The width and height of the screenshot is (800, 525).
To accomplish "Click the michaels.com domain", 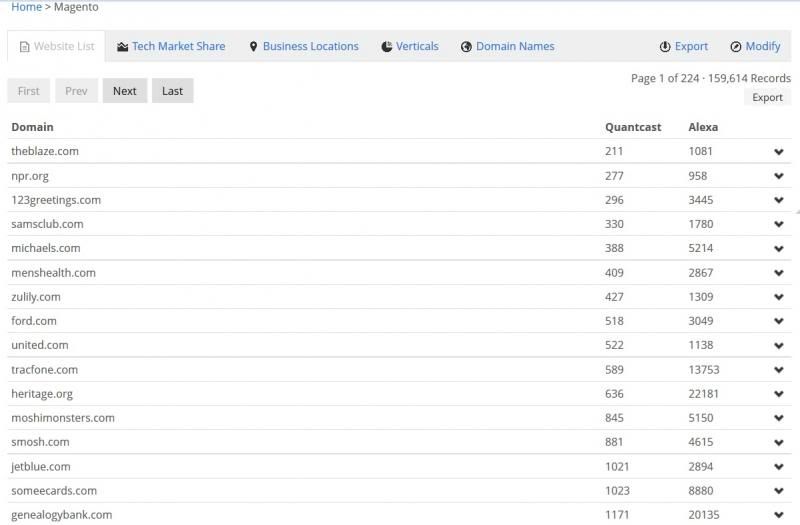I will click(46, 248).
